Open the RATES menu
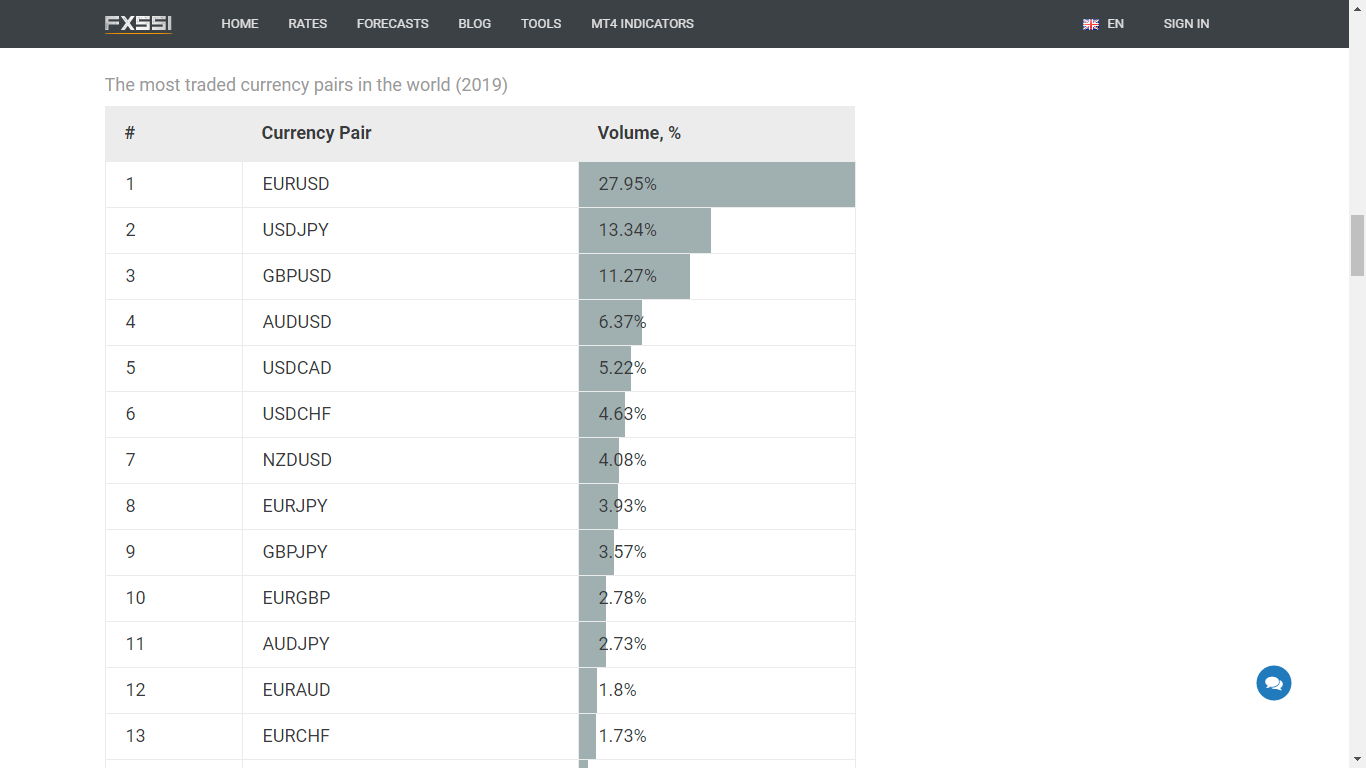The image size is (1366, 768). [308, 24]
